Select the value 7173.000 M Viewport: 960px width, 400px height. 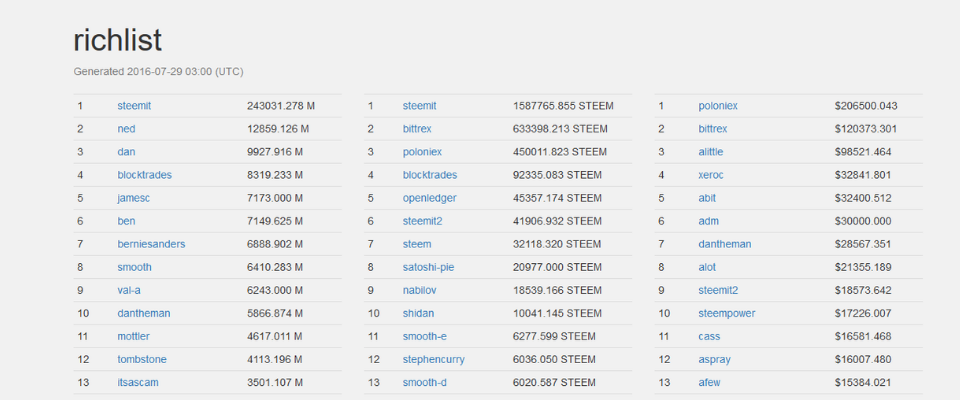[x=276, y=198]
